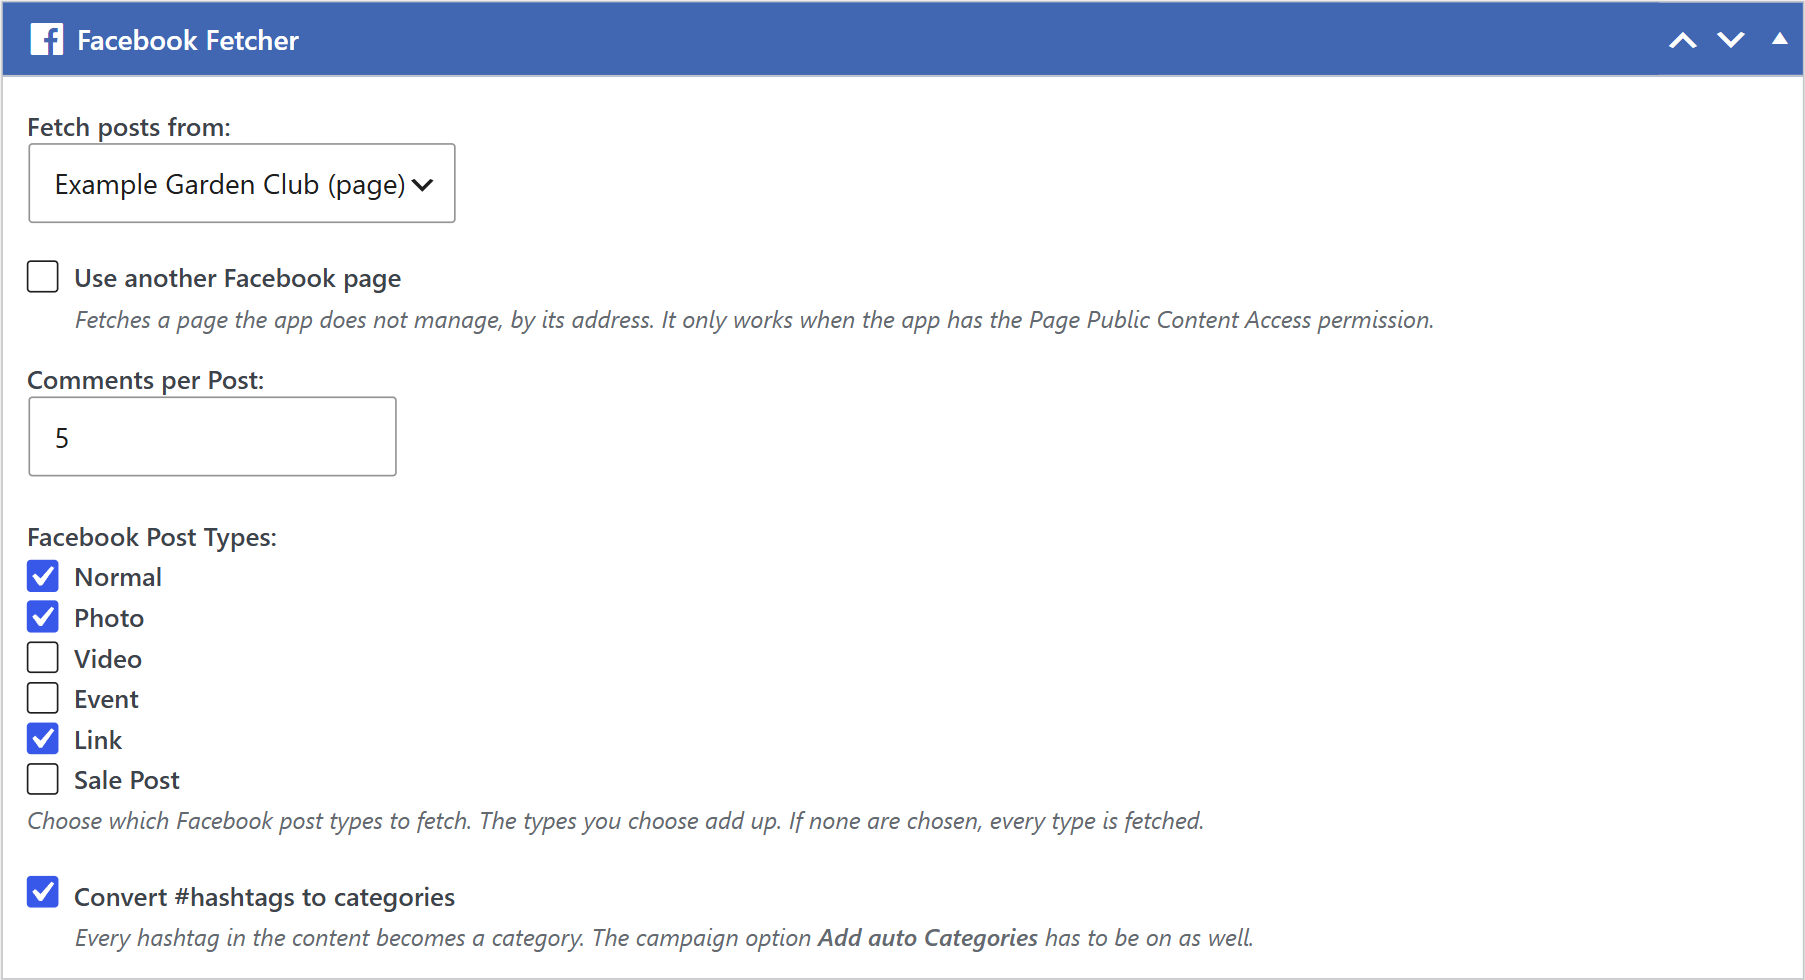Screen dimensions: 1805x980
Task: Click the Use another Facebook page label
Action: click(x=238, y=278)
